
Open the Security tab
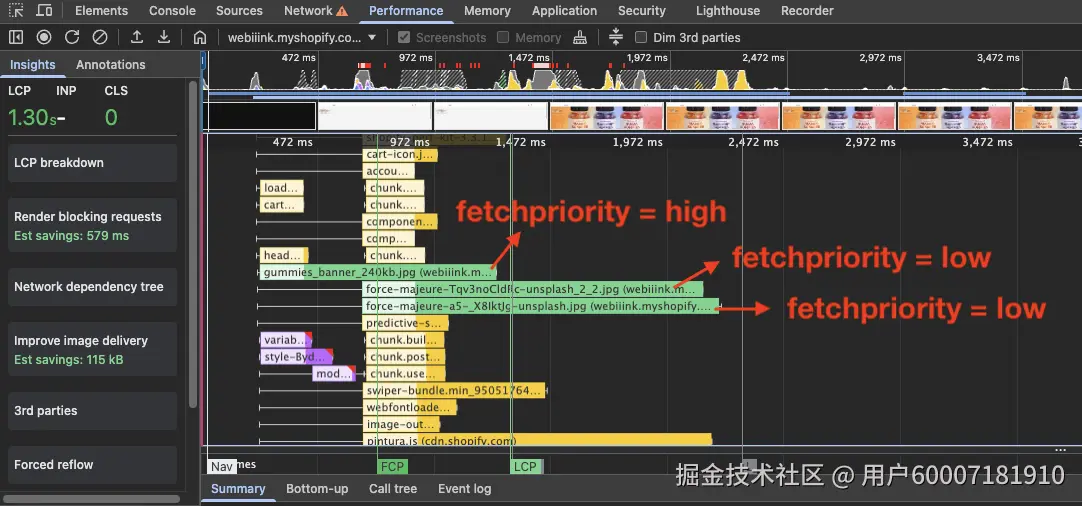click(642, 10)
